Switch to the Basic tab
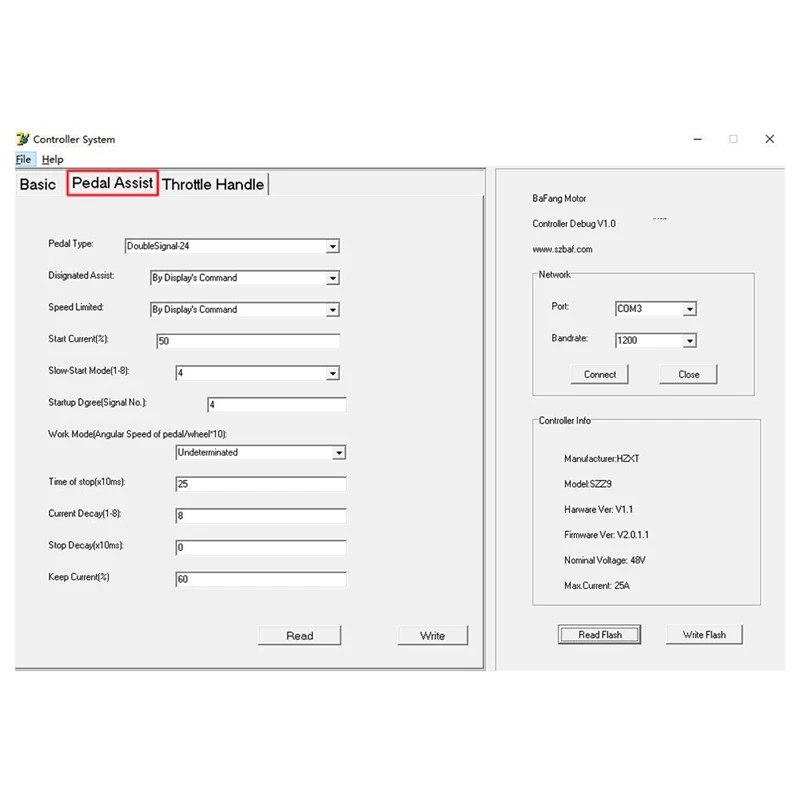The height and width of the screenshot is (800, 800). (x=38, y=184)
